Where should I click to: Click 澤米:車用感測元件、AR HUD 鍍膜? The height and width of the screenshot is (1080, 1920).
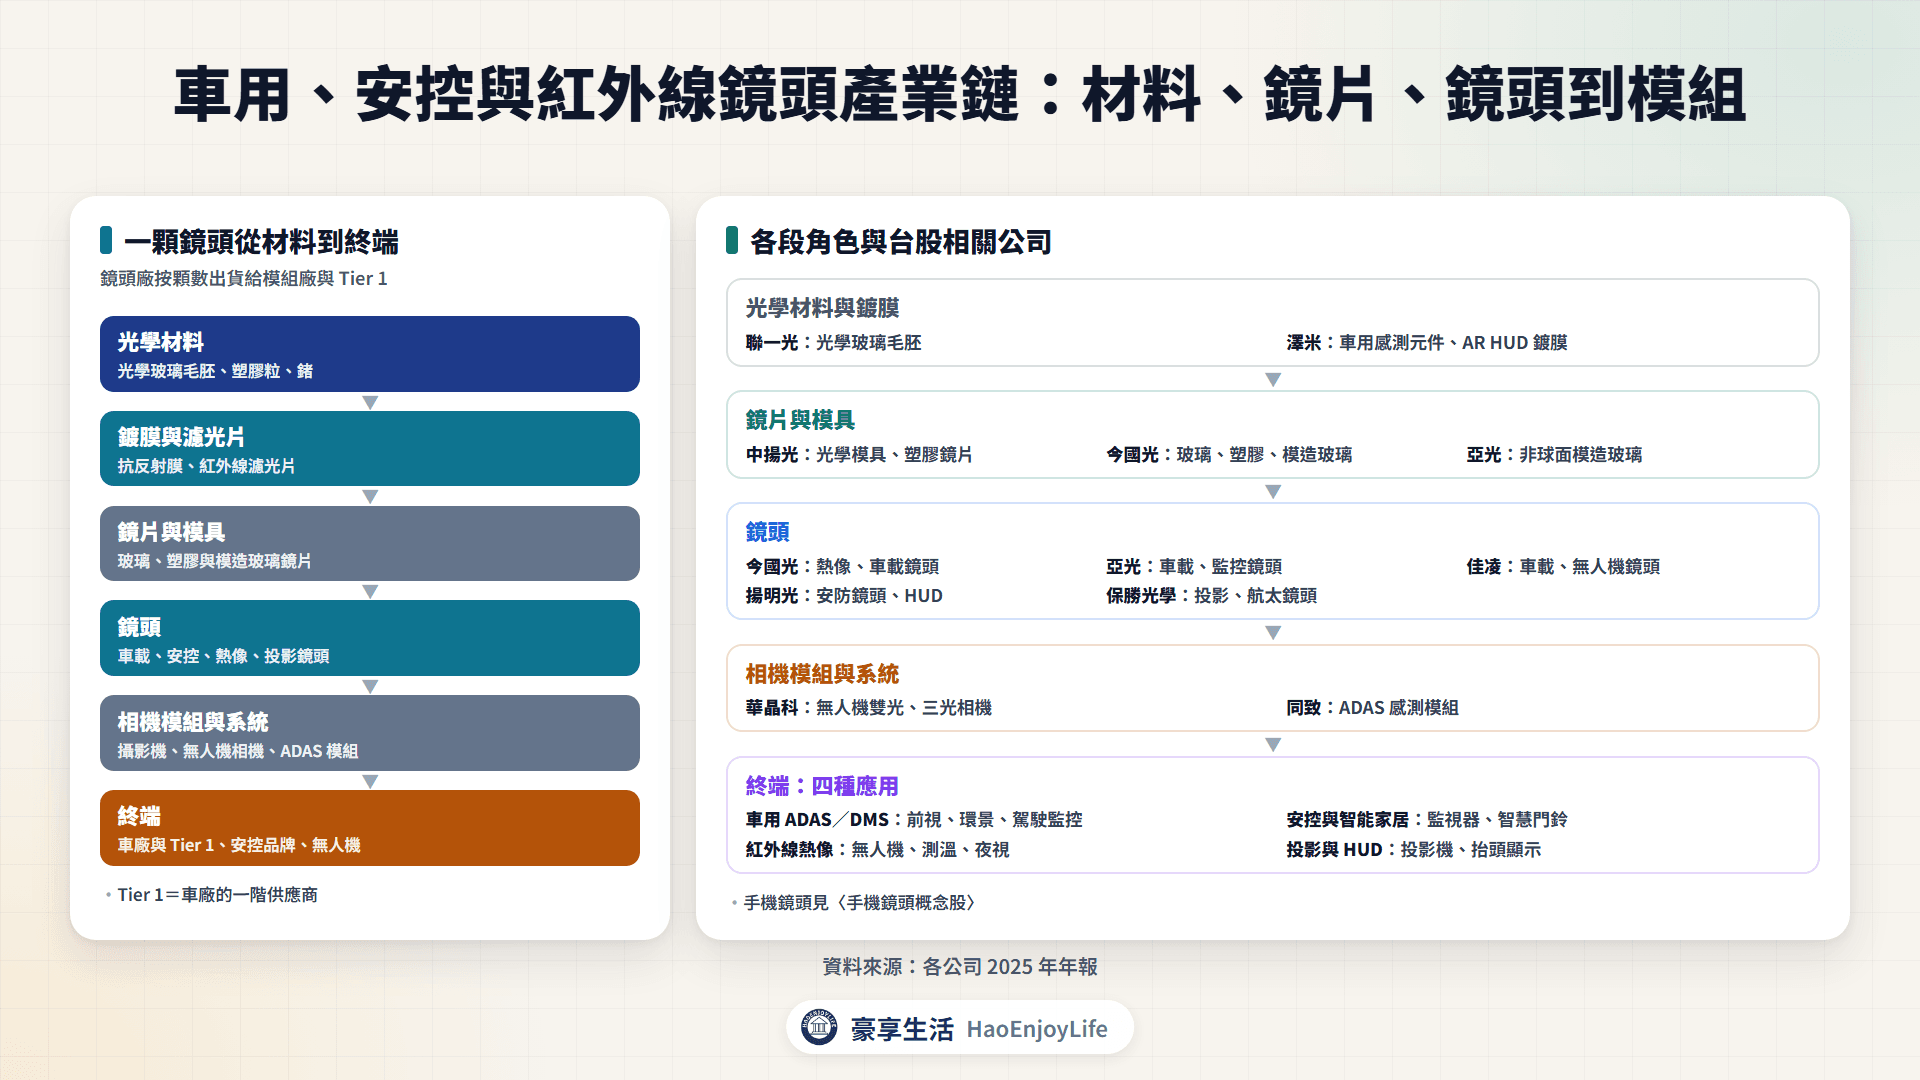click(x=1426, y=343)
